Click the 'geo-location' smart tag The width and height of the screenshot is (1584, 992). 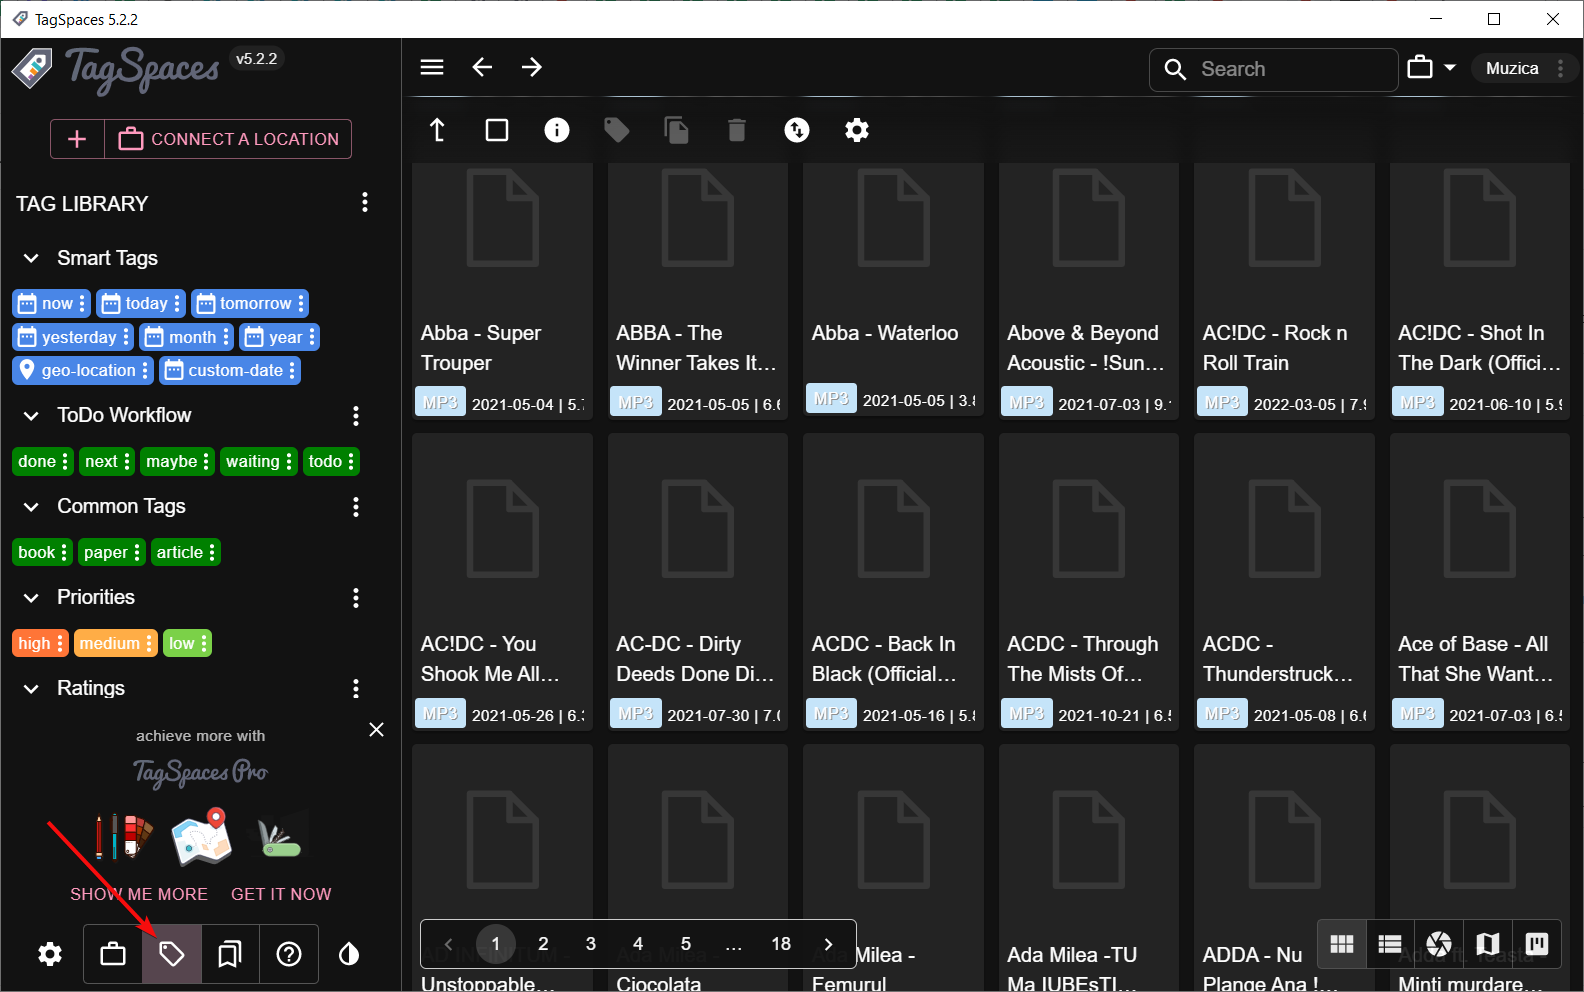pos(83,370)
